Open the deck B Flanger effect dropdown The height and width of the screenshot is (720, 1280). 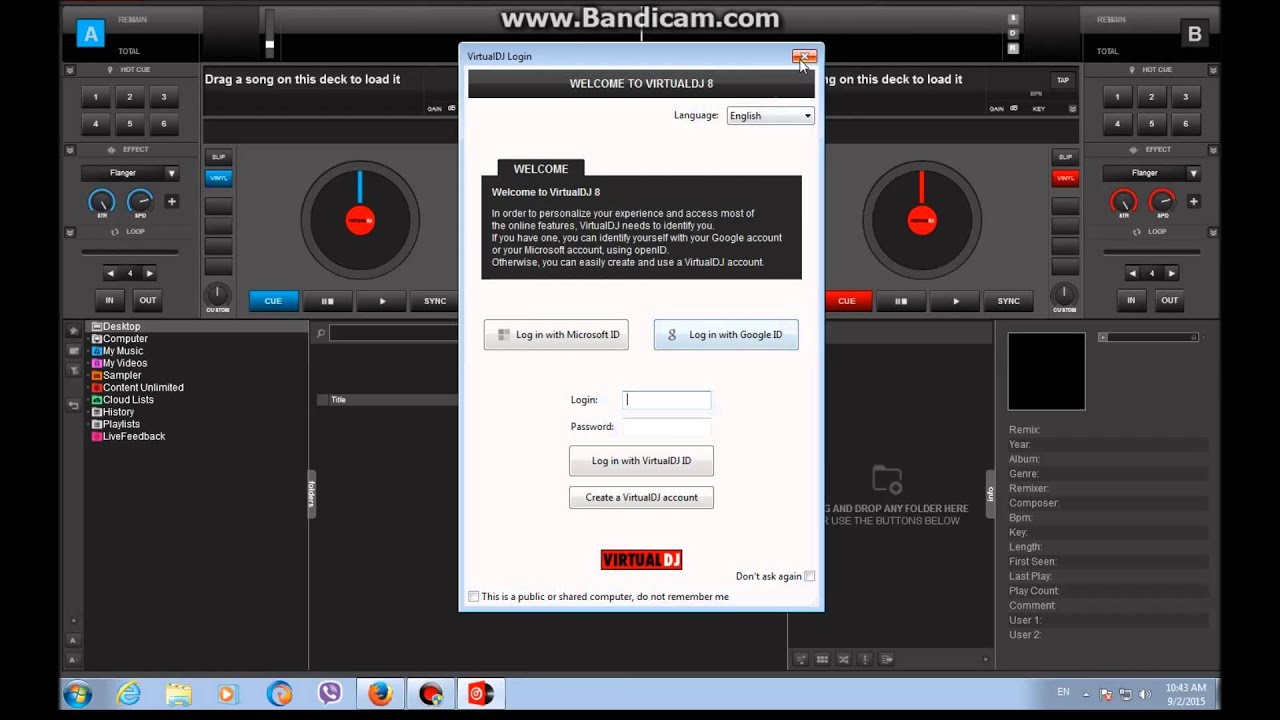[1152, 173]
